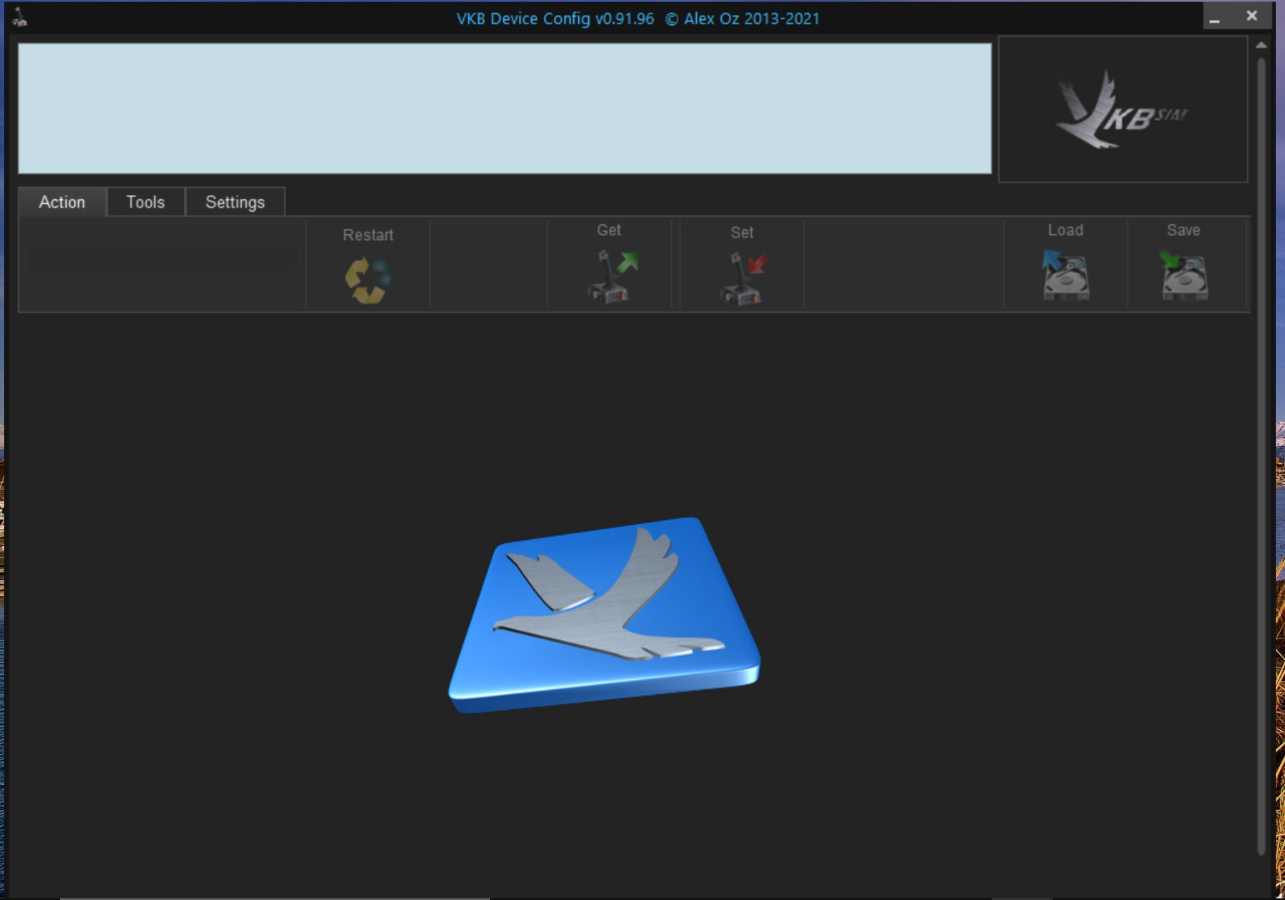The height and width of the screenshot is (900, 1285).
Task: Click inside the light blue message log area
Action: point(504,108)
